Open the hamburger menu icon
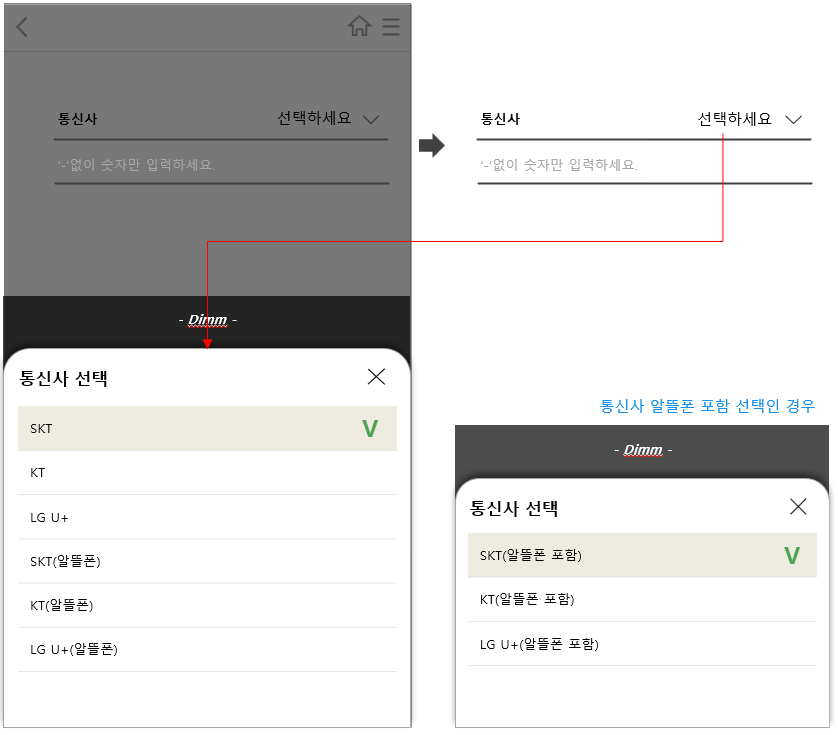The height and width of the screenshot is (735, 838). point(390,27)
